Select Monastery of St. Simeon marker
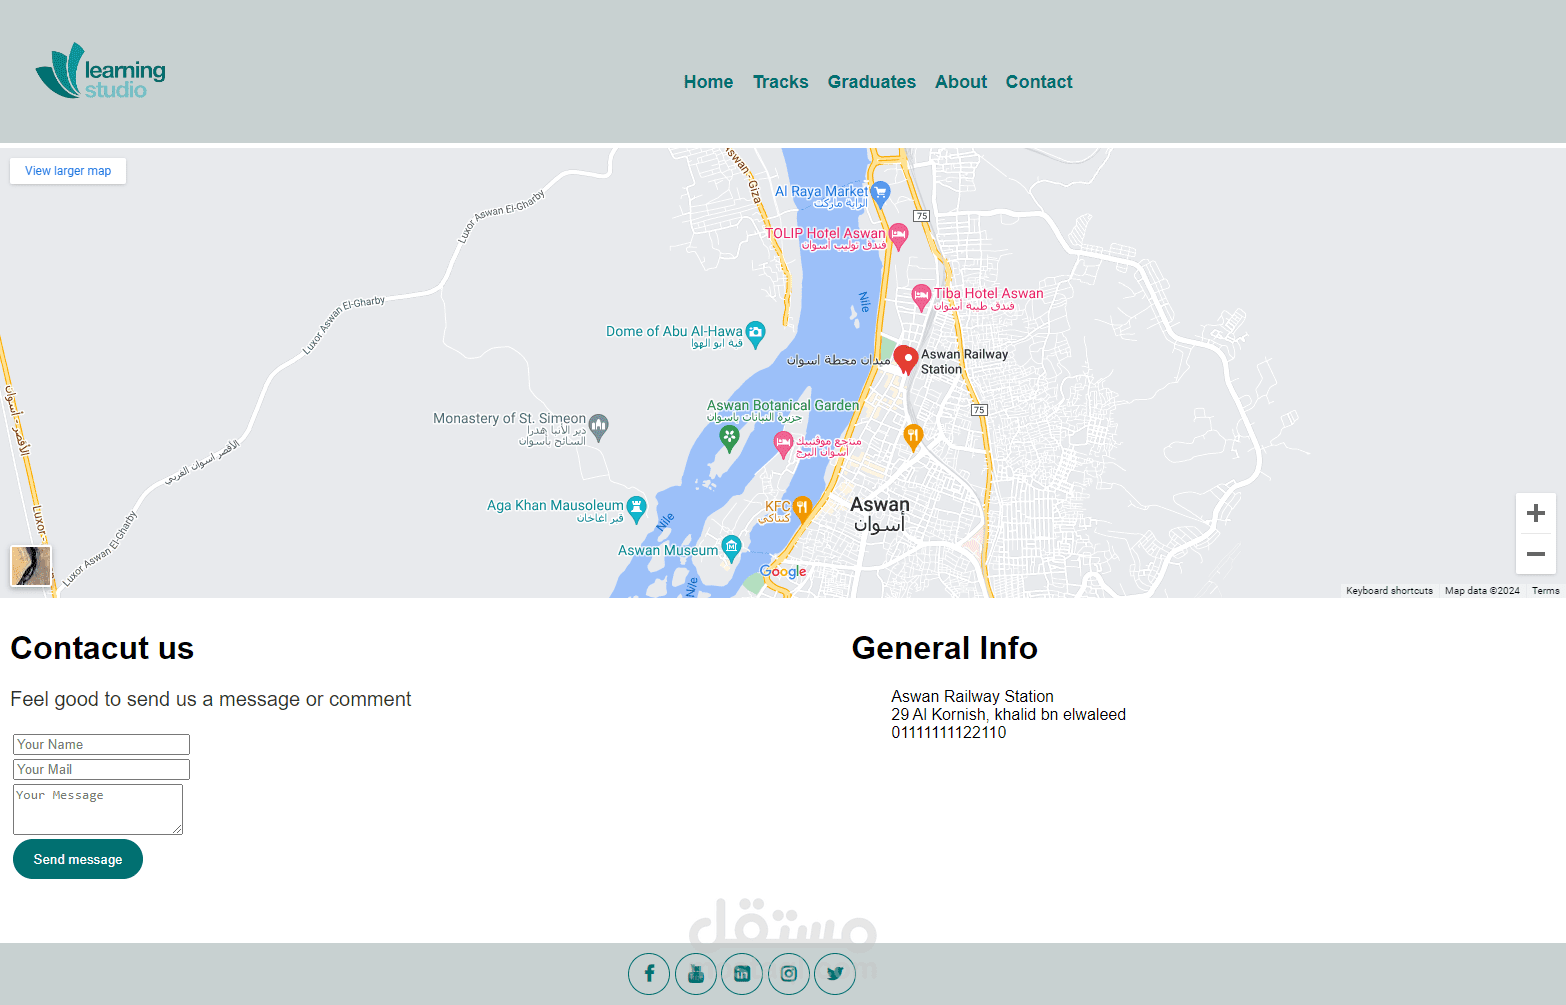Image resolution: width=1566 pixels, height=1005 pixels. (x=599, y=427)
